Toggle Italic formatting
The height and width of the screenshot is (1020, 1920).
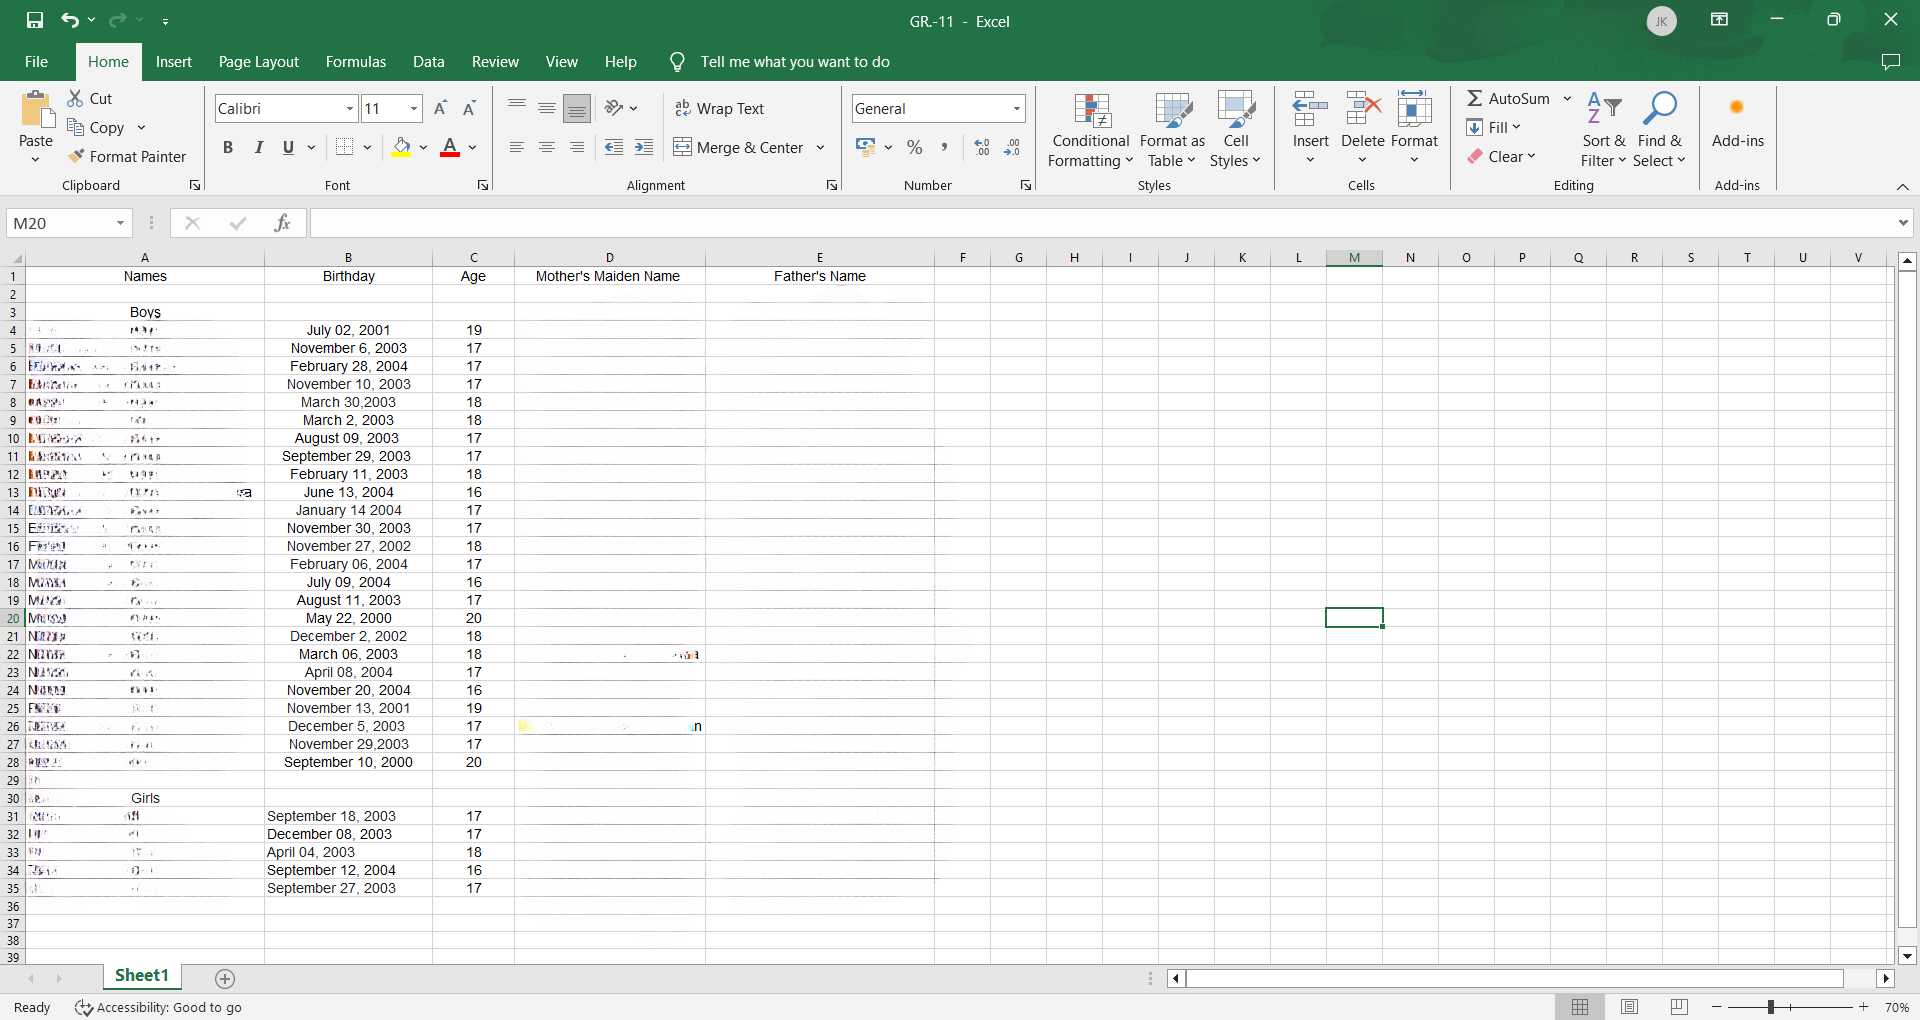258,147
